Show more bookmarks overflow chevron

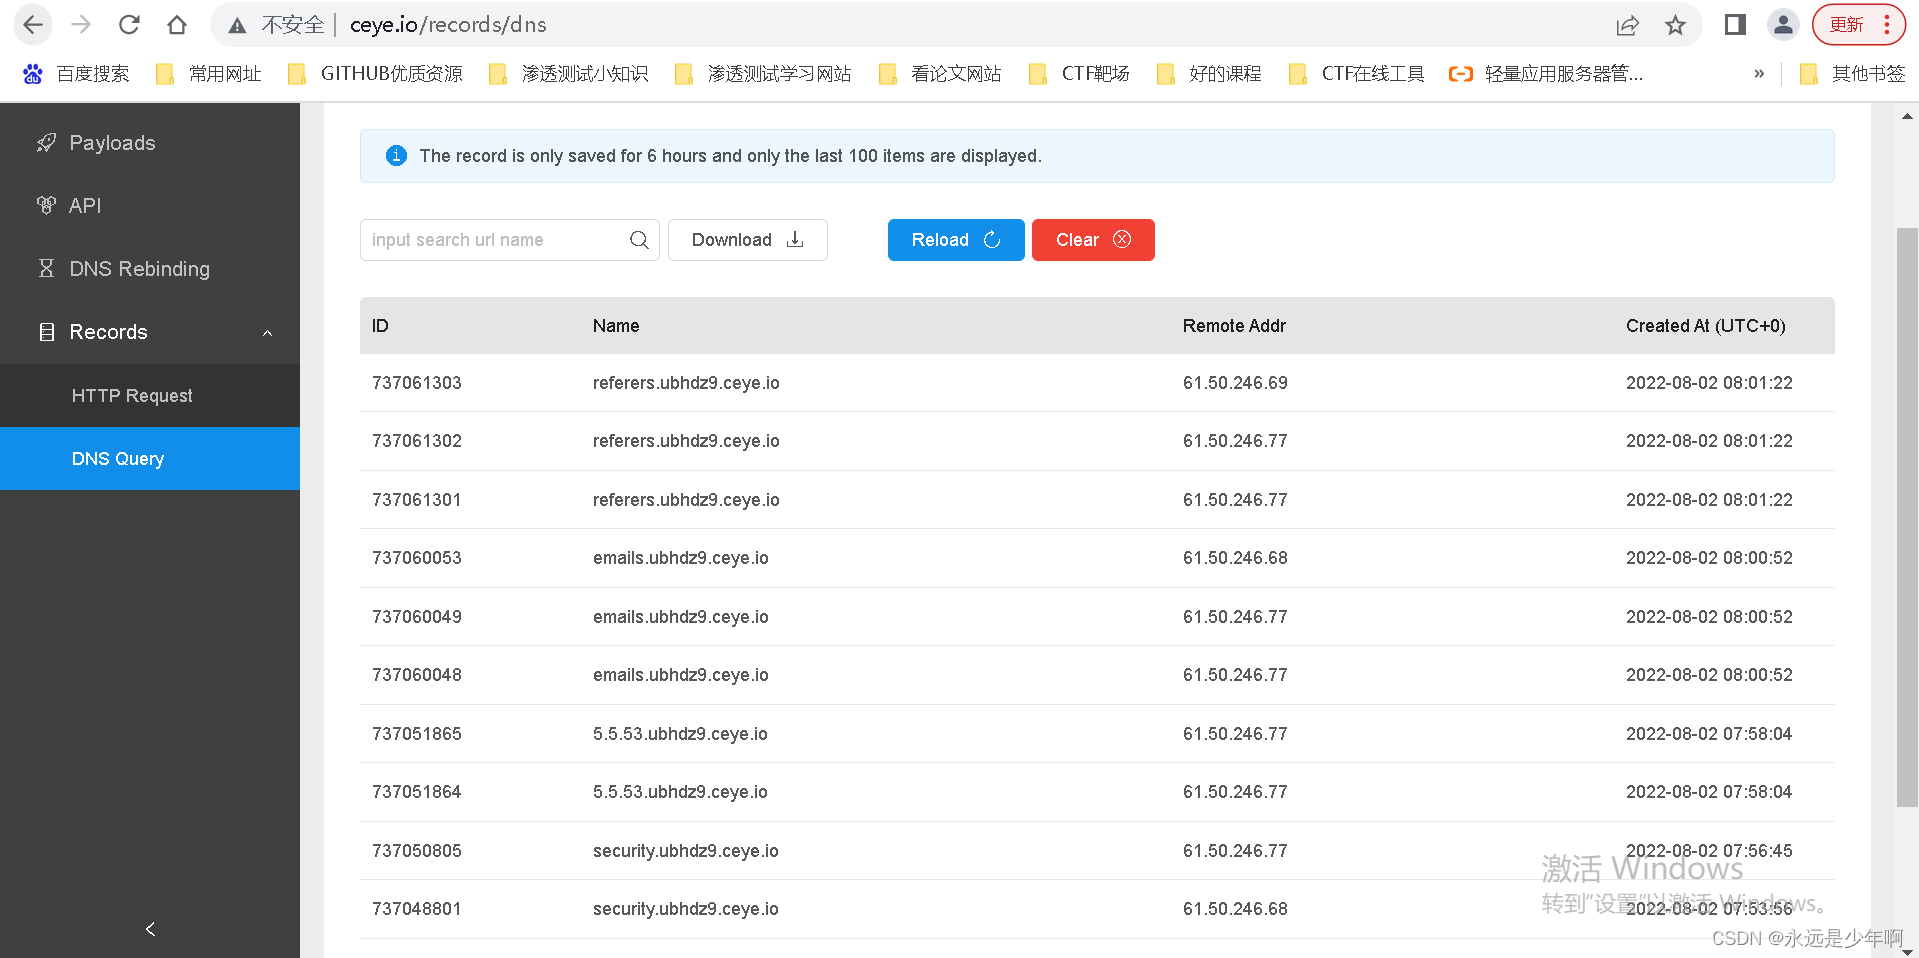(1759, 74)
